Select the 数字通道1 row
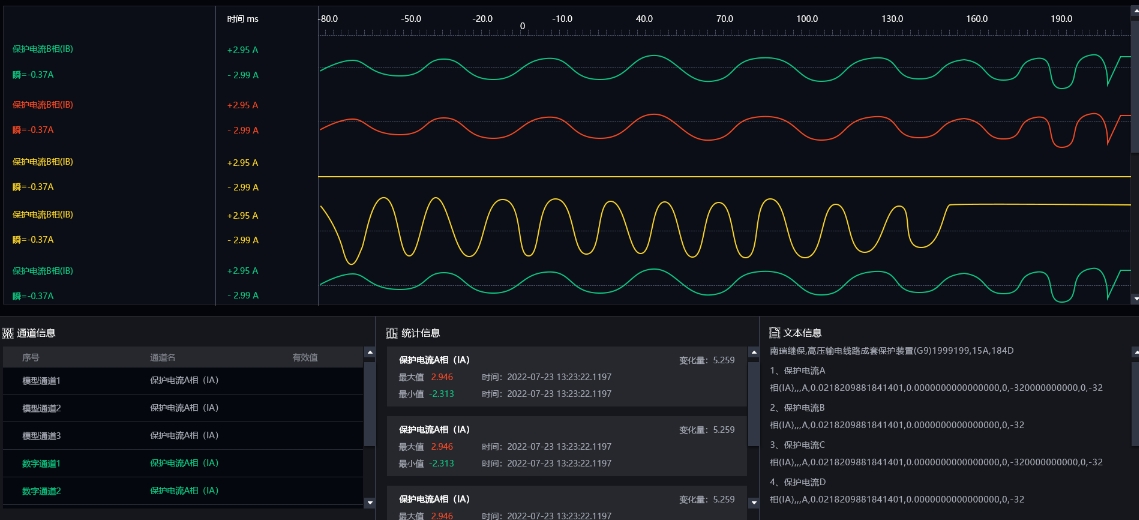Viewport: 1139px width, 520px height. (182, 463)
